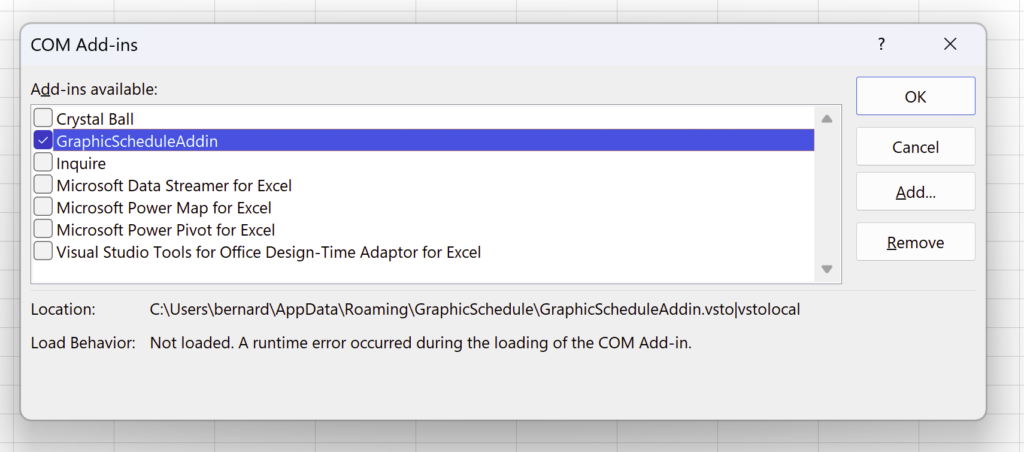Screen dimensions: 1024x452
Task: Click the help question mark icon
Action: tap(882, 44)
